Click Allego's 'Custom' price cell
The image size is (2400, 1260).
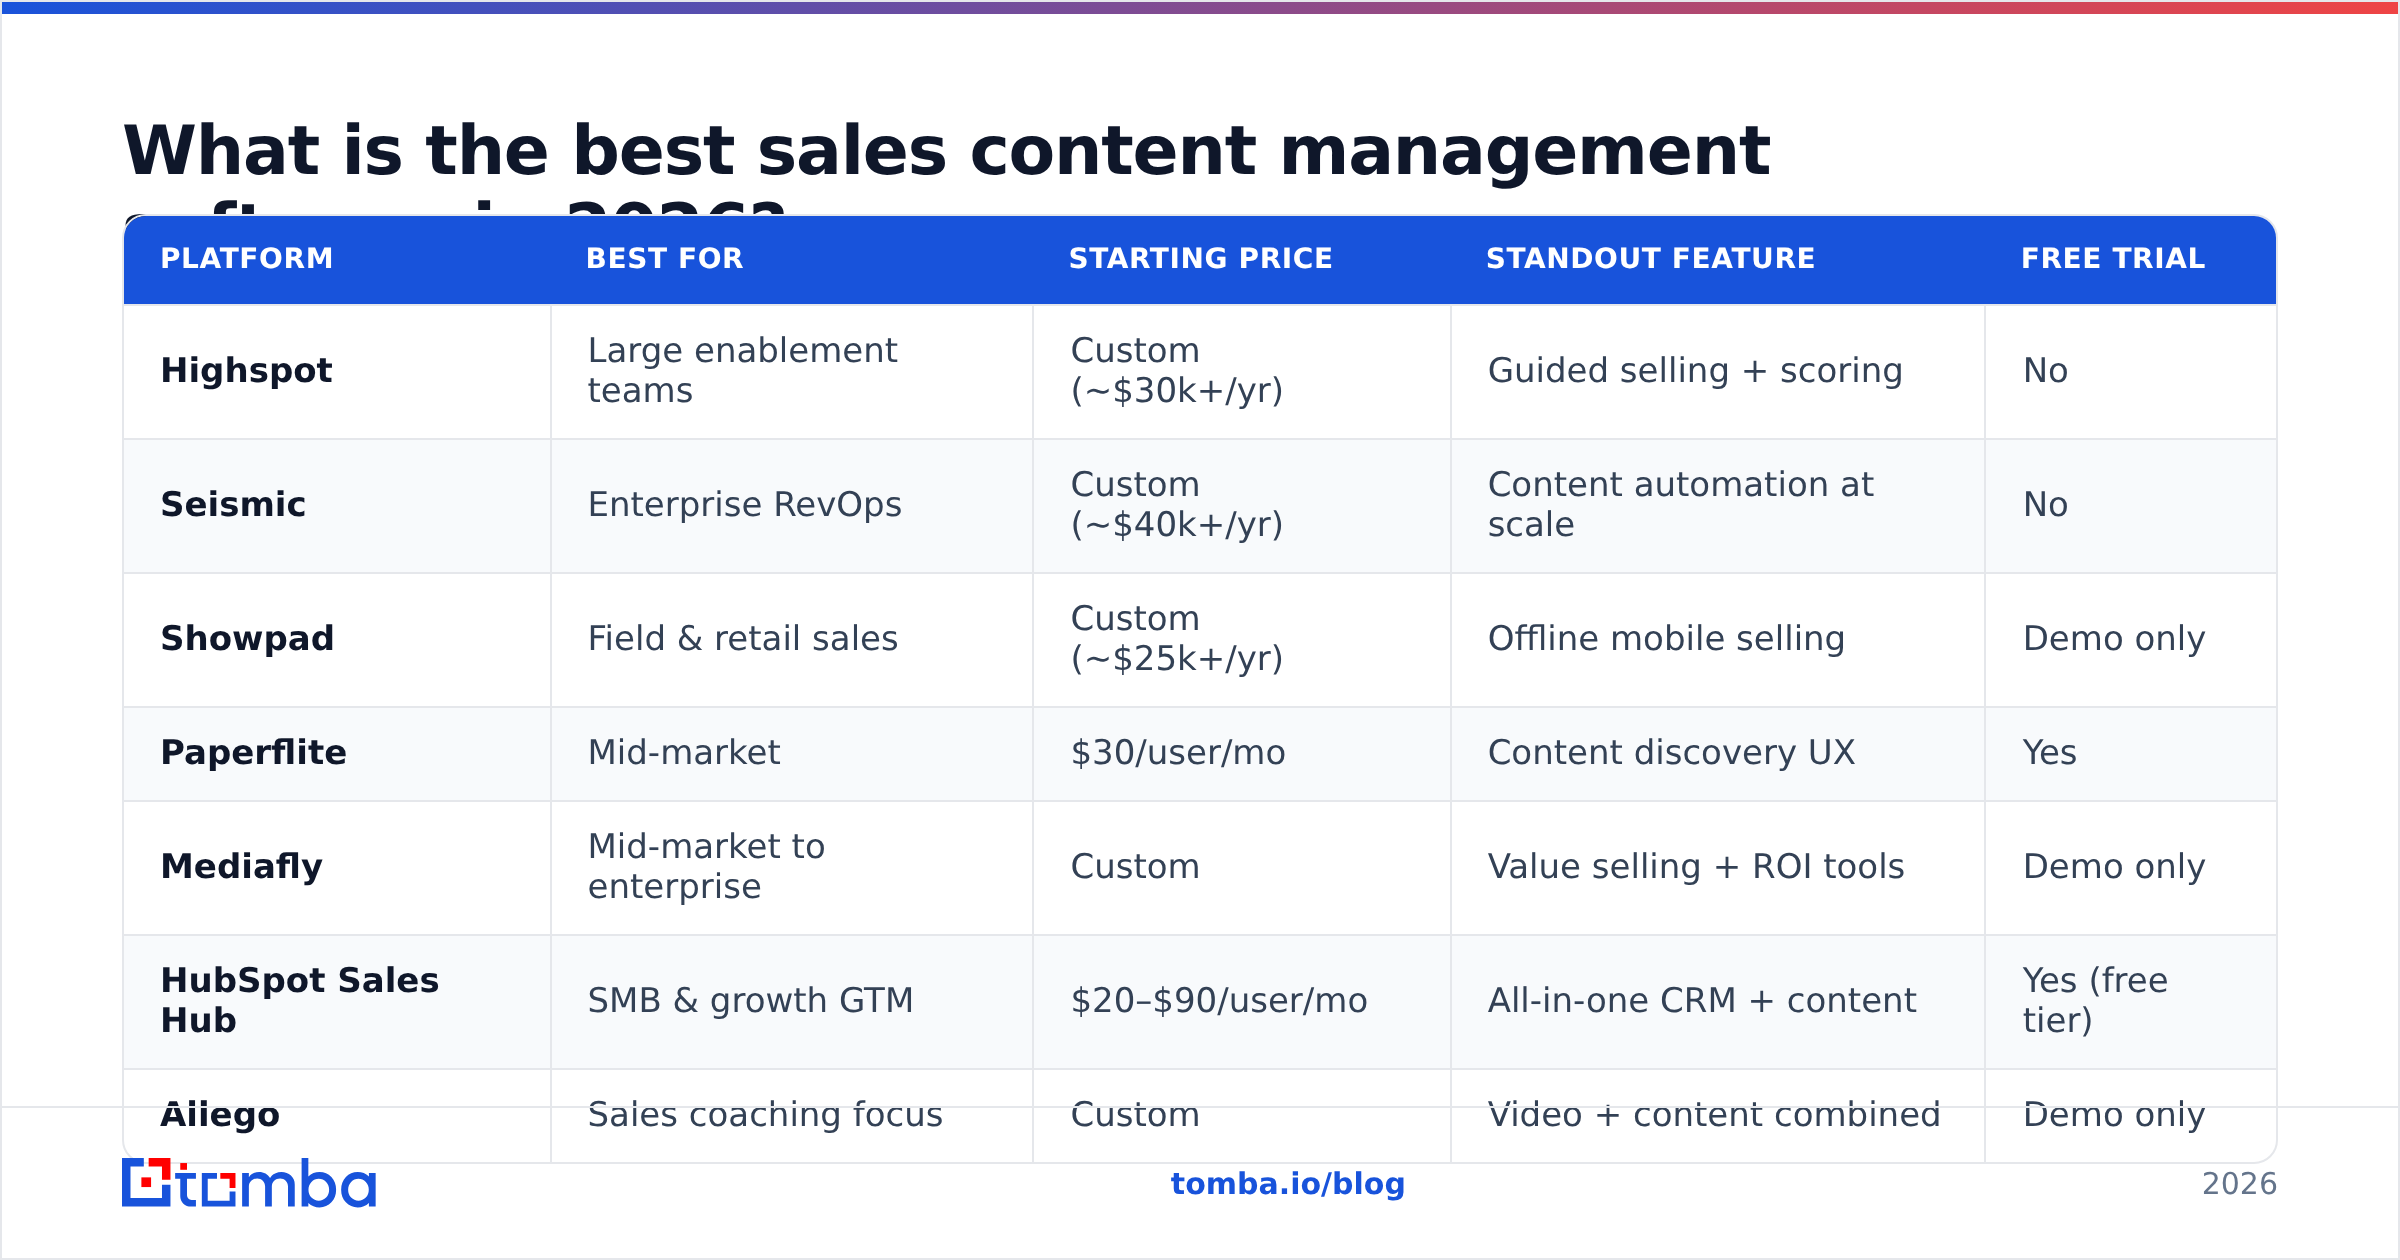[x=1242, y=1116]
